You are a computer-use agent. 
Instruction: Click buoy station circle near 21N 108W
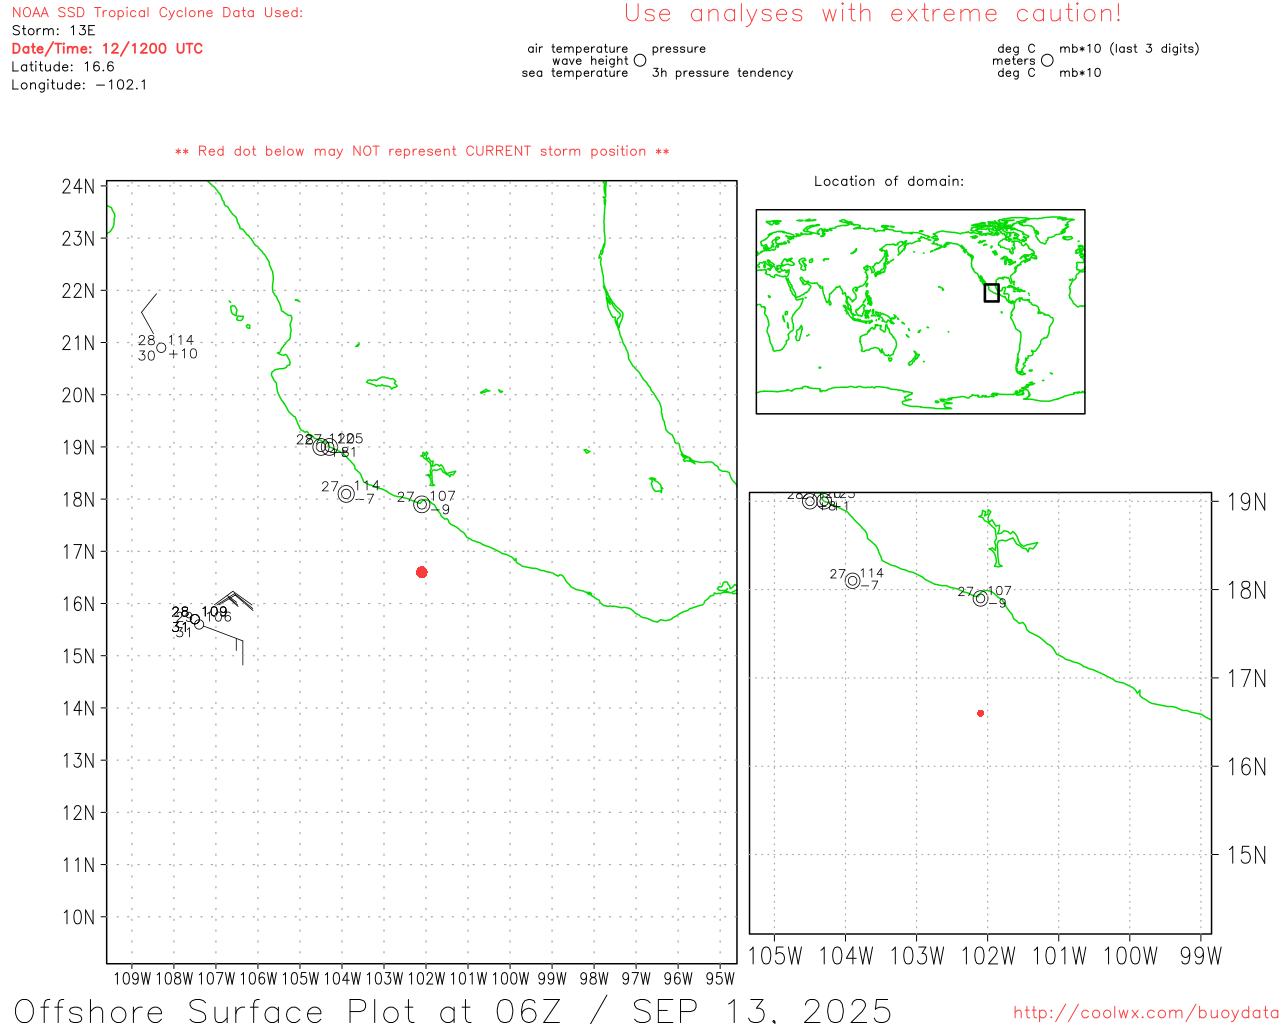coord(161,348)
